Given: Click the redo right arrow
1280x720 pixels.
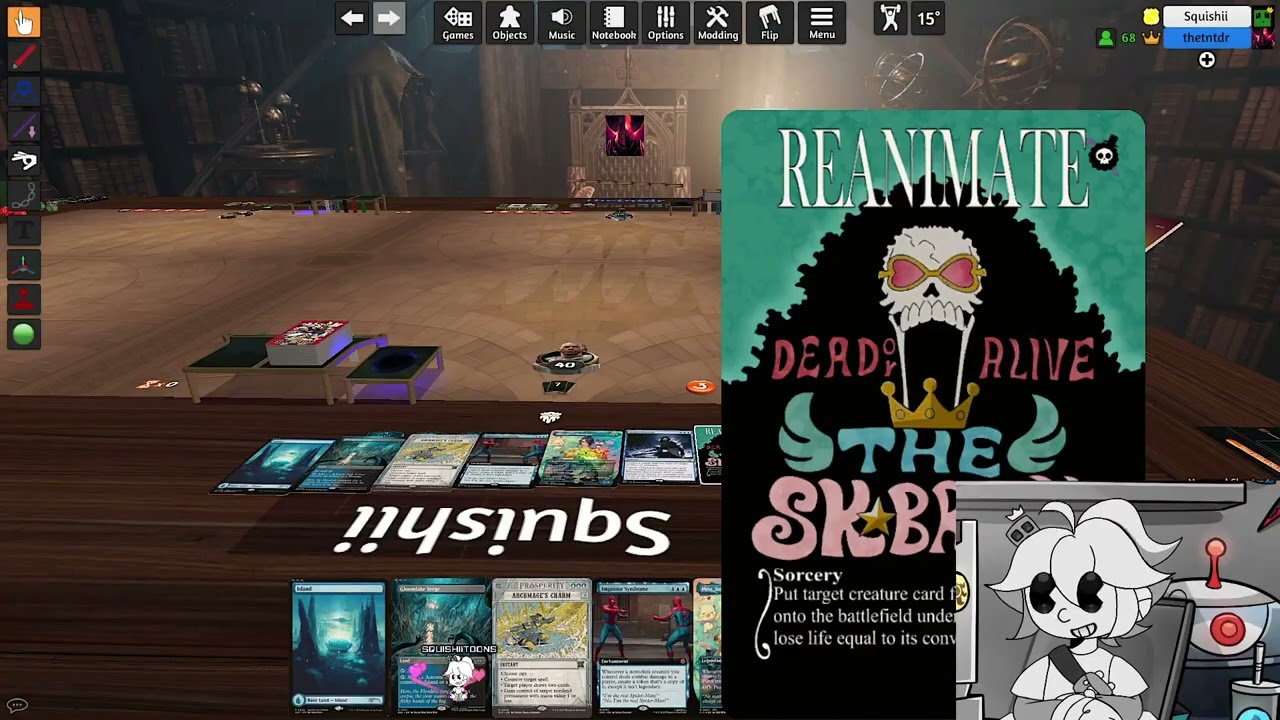Looking at the screenshot, I should (x=389, y=18).
